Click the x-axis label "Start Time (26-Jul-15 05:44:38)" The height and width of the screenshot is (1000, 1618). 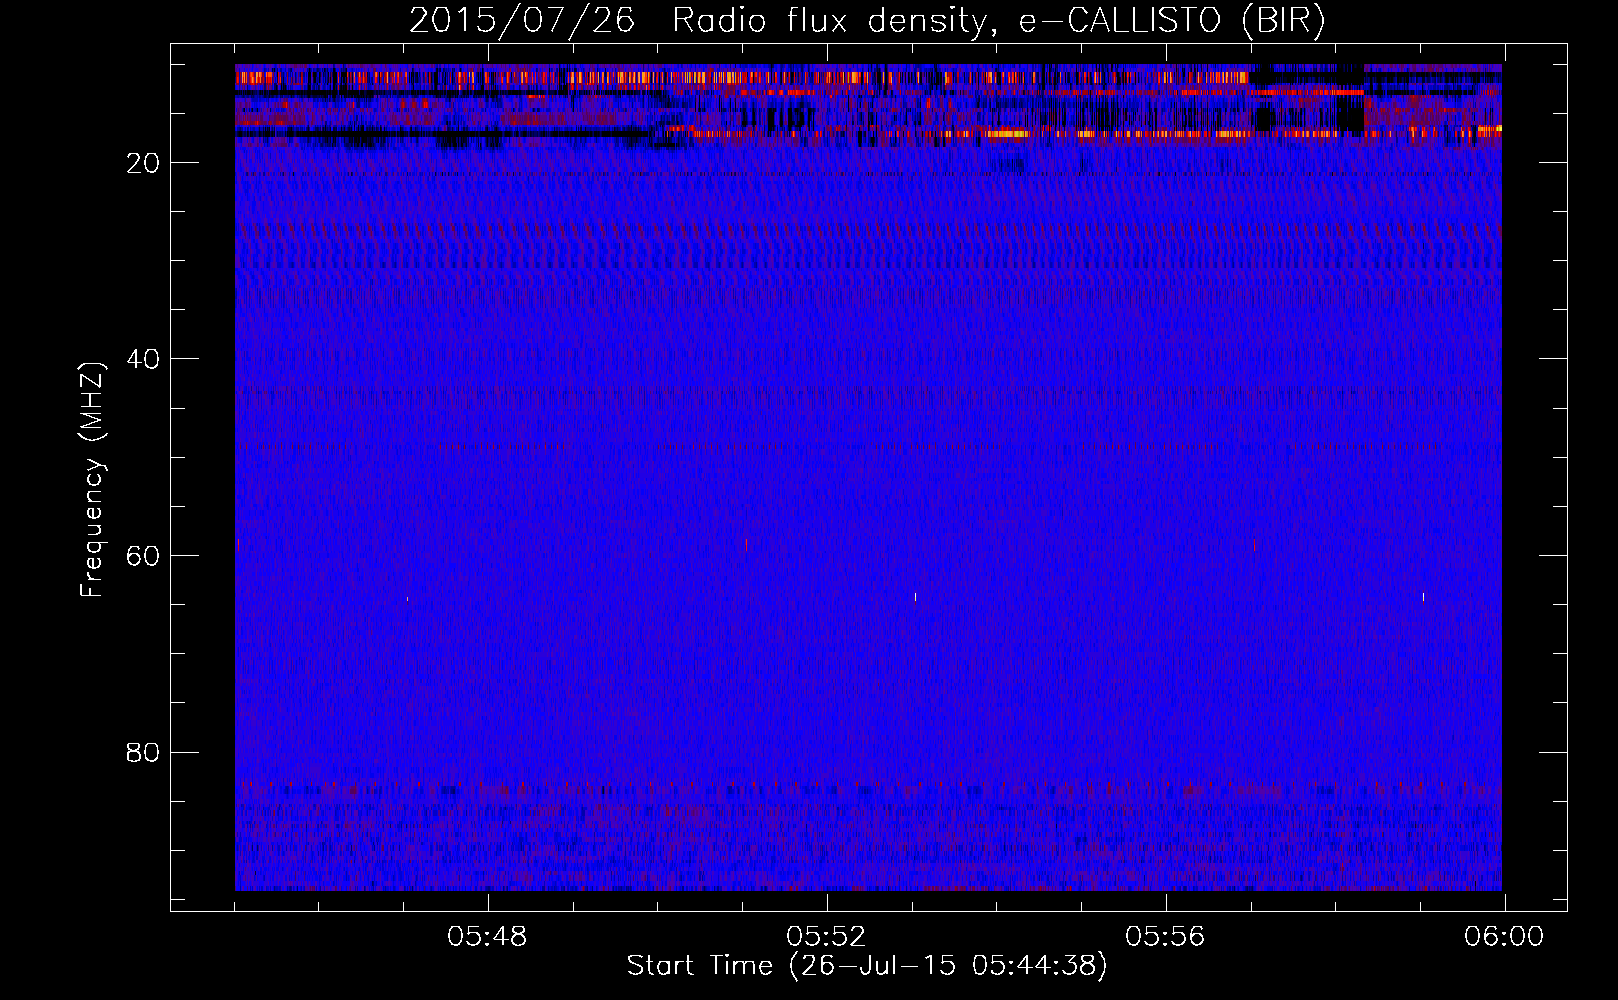pyautogui.click(x=867, y=966)
